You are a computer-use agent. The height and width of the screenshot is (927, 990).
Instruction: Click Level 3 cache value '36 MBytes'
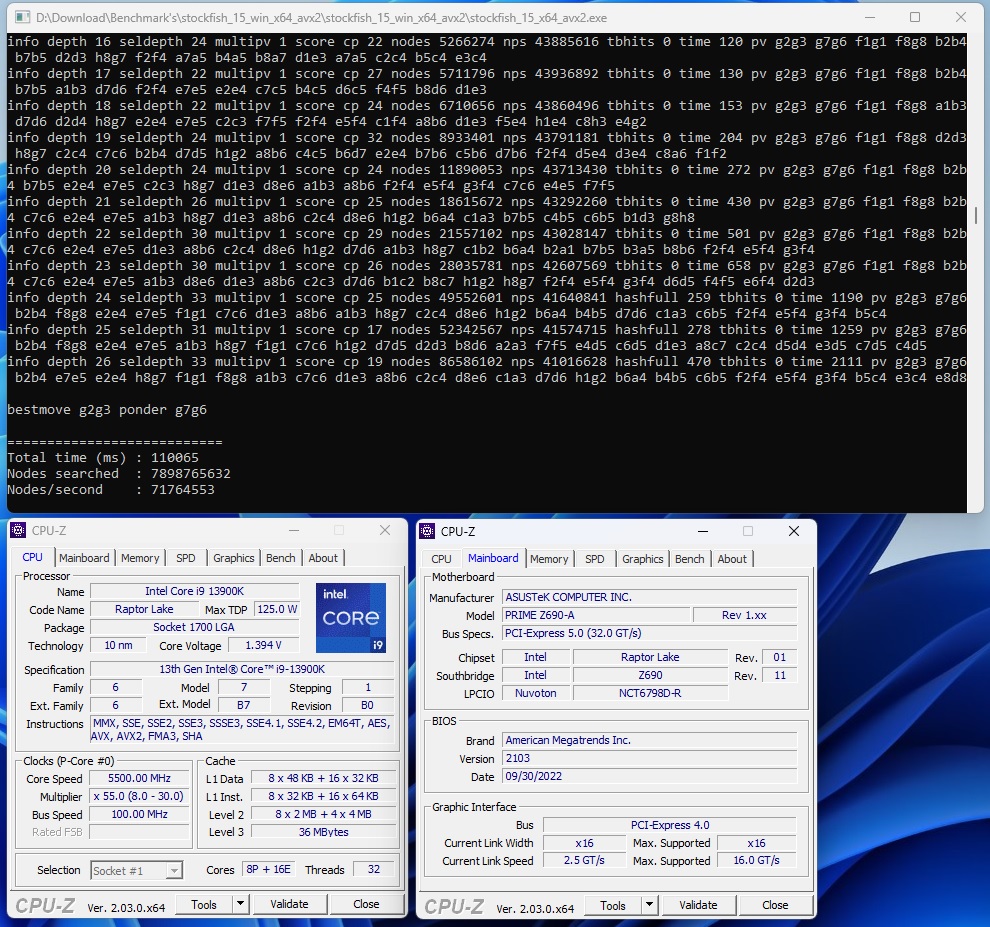pos(323,832)
